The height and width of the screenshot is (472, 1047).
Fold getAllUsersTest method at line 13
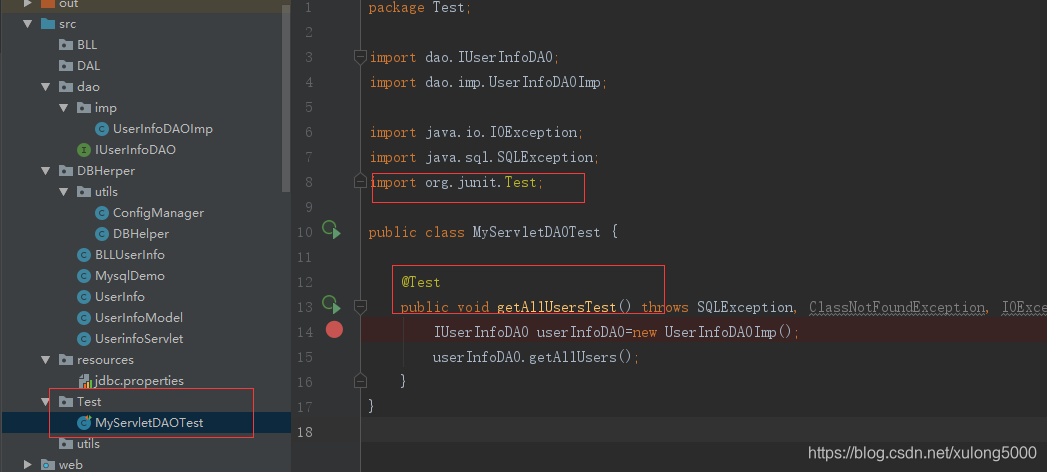(360, 307)
